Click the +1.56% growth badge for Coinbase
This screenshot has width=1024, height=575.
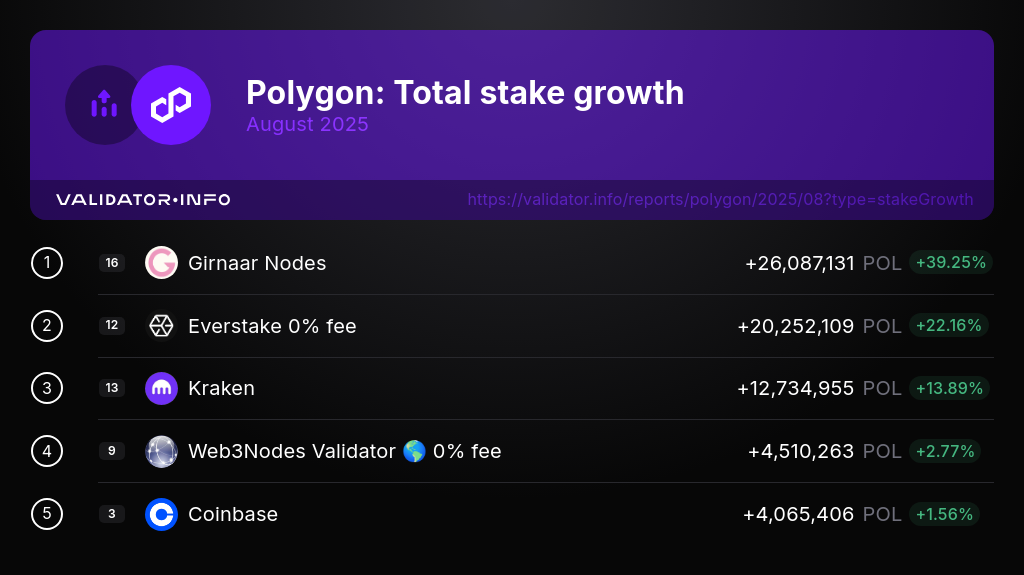[944, 514]
